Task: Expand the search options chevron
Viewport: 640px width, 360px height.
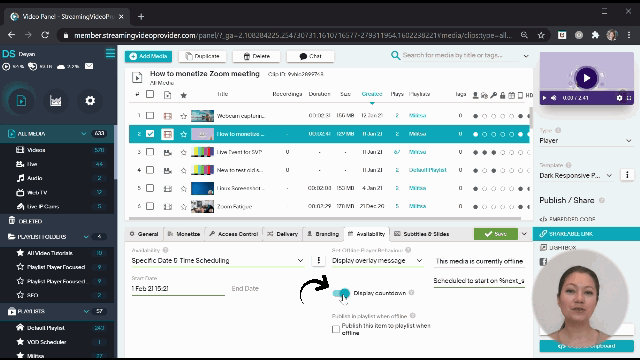Action: (x=526, y=56)
